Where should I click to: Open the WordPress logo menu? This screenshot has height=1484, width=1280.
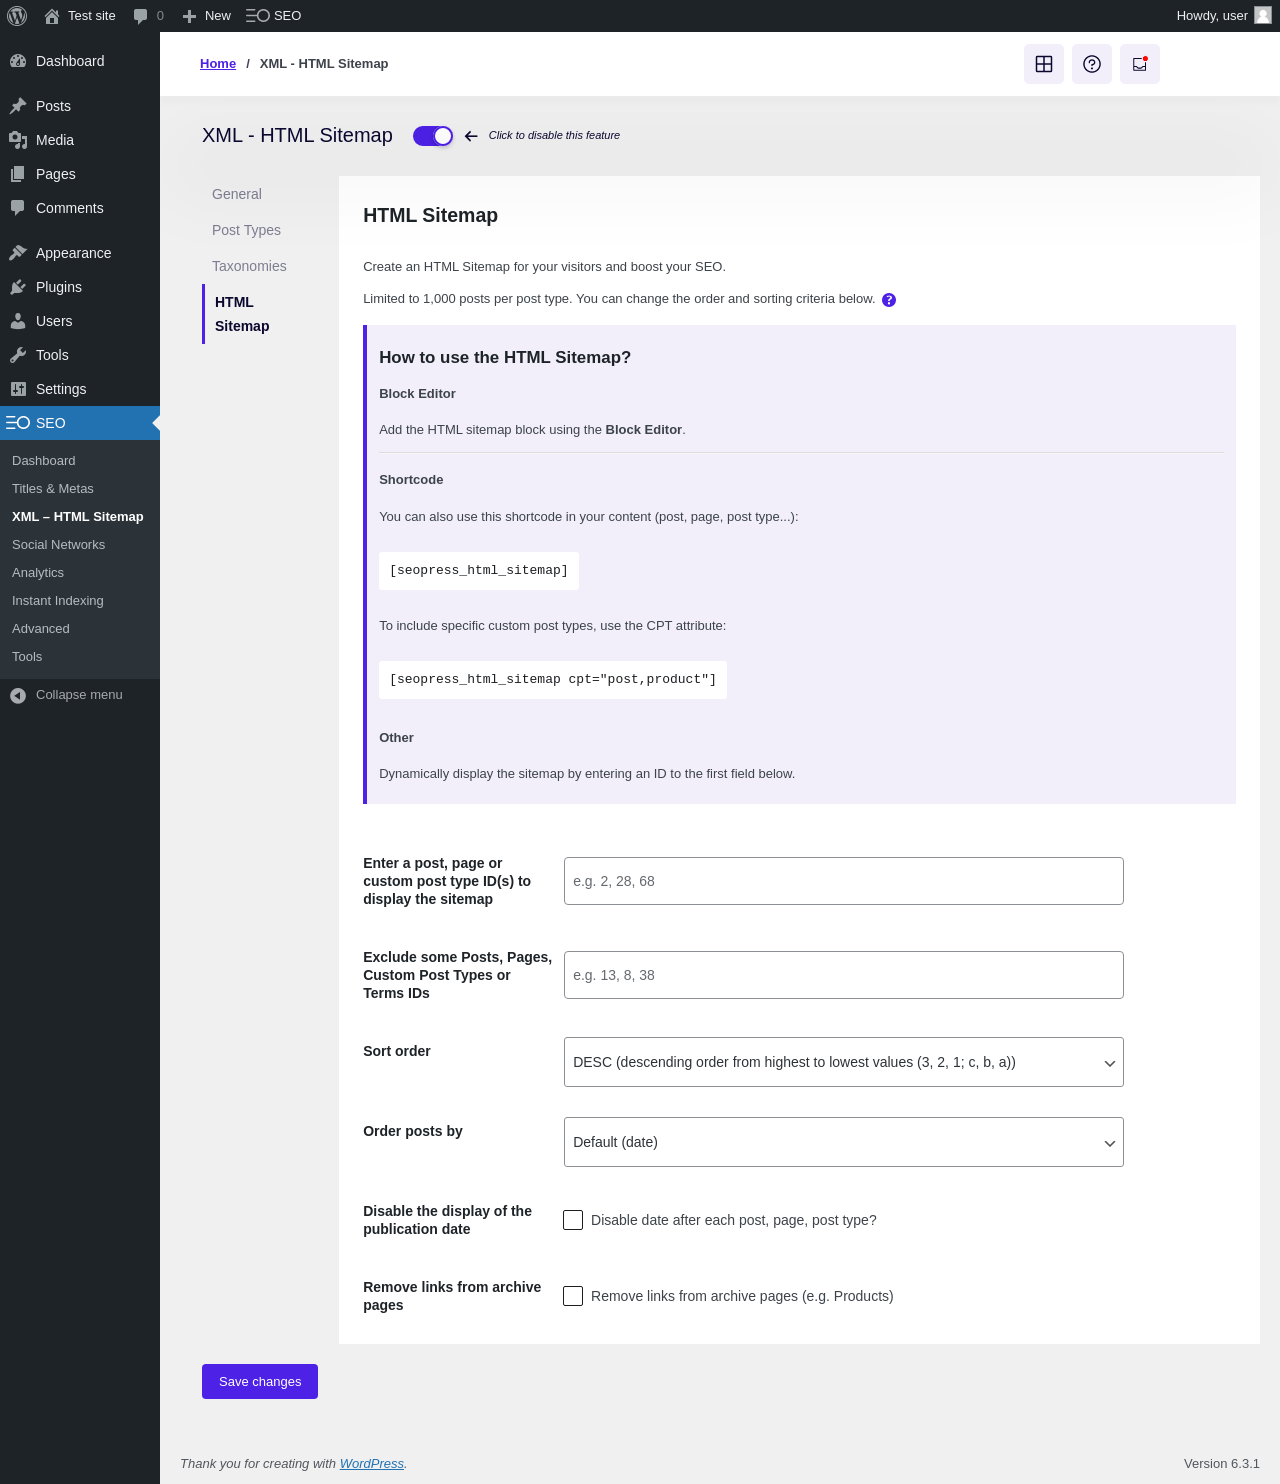[17, 16]
